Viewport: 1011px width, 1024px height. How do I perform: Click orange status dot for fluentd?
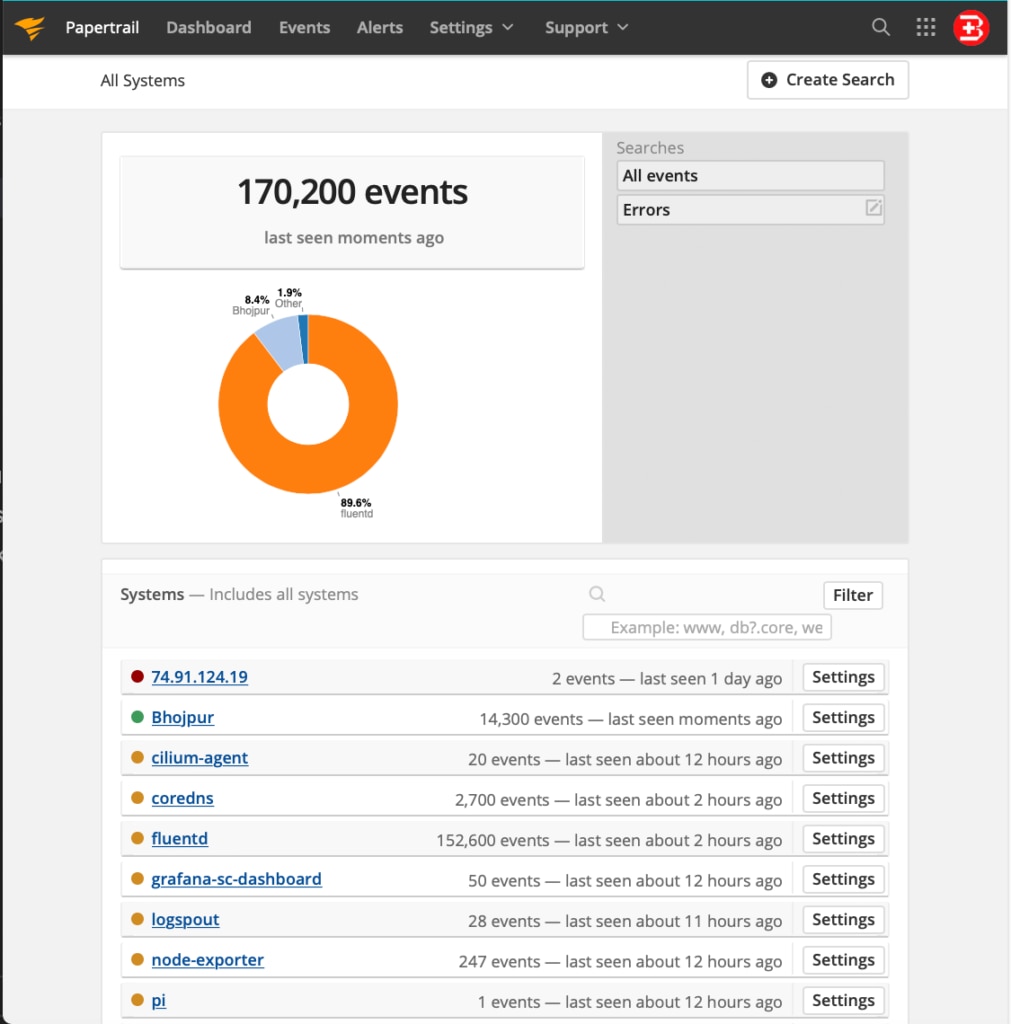[137, 839]
